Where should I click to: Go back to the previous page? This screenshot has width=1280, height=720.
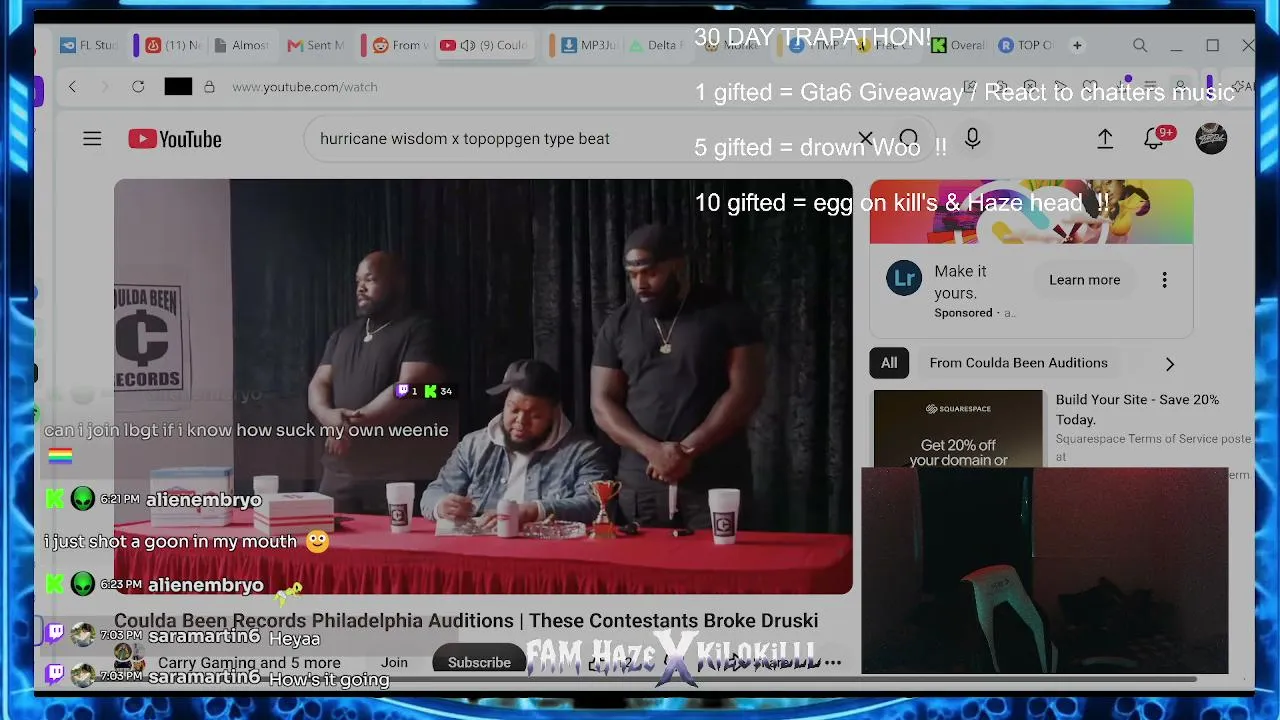click(72, 87)
